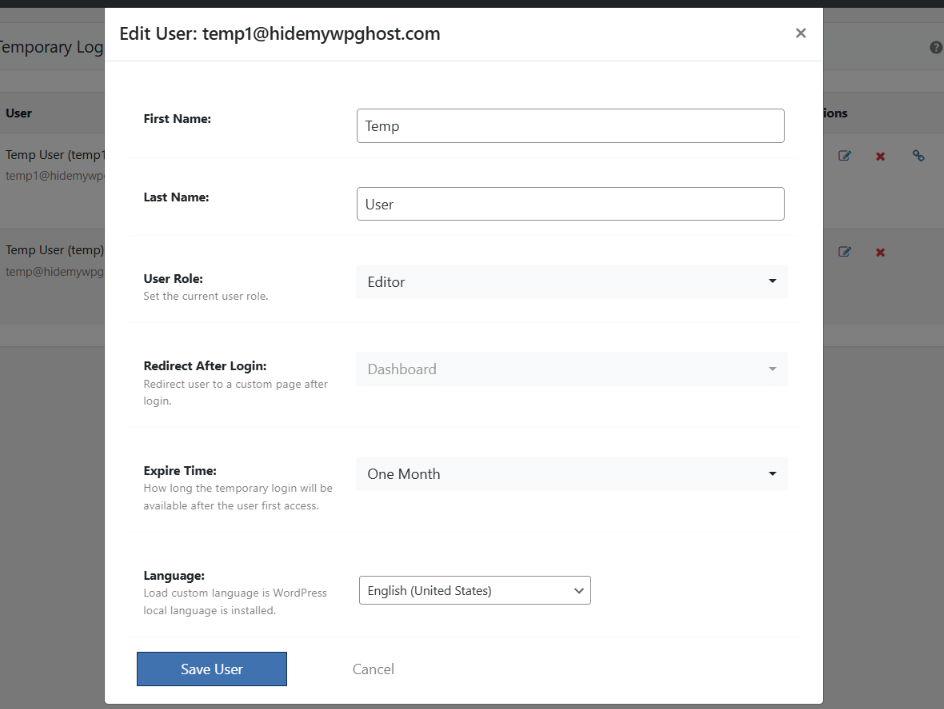944x709 pixels.
Task: Delete the temp user with the red X
Action: click(880, 251)
